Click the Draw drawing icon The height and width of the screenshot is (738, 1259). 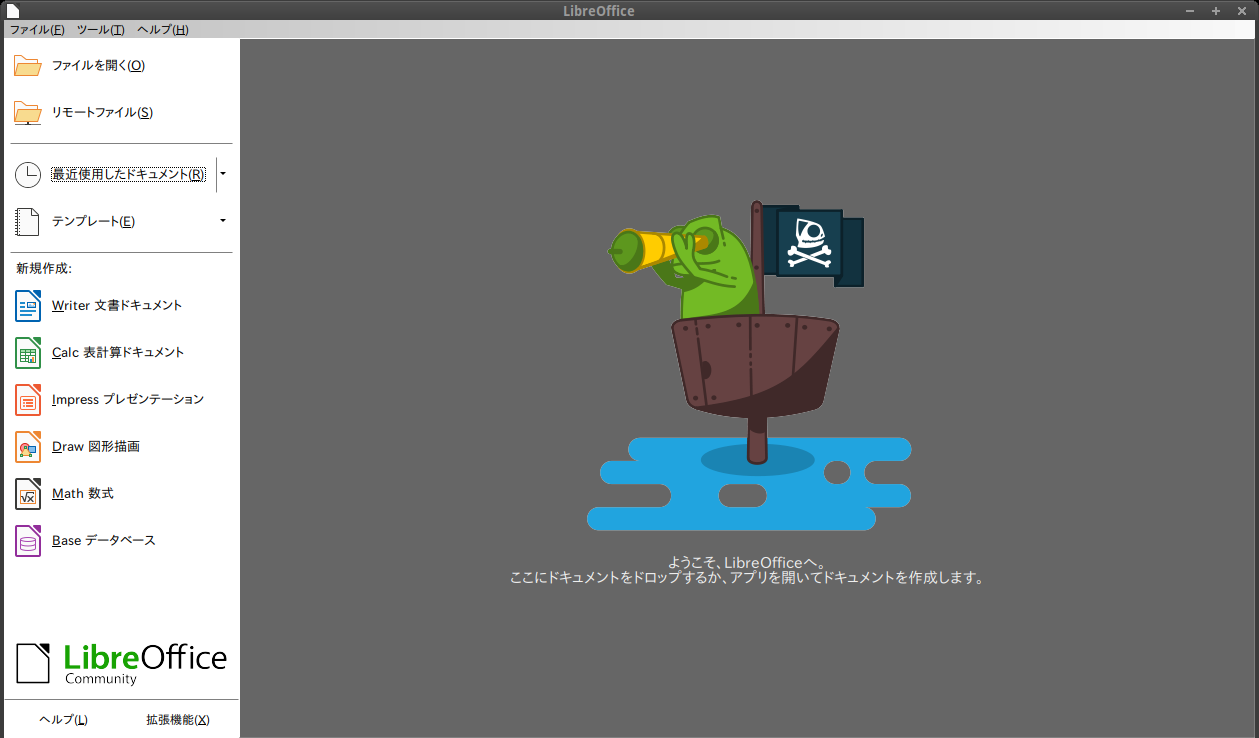(x=28, y=446)
